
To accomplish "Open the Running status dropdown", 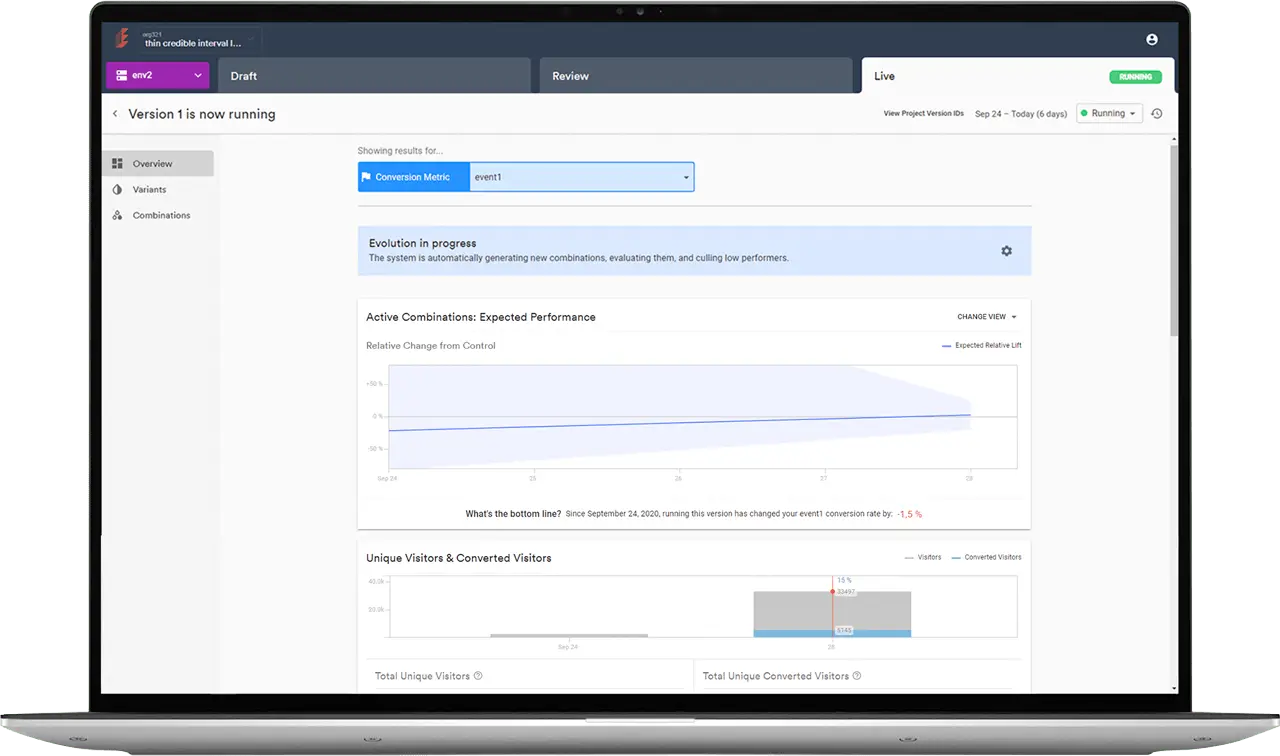I will [1108, 114].
